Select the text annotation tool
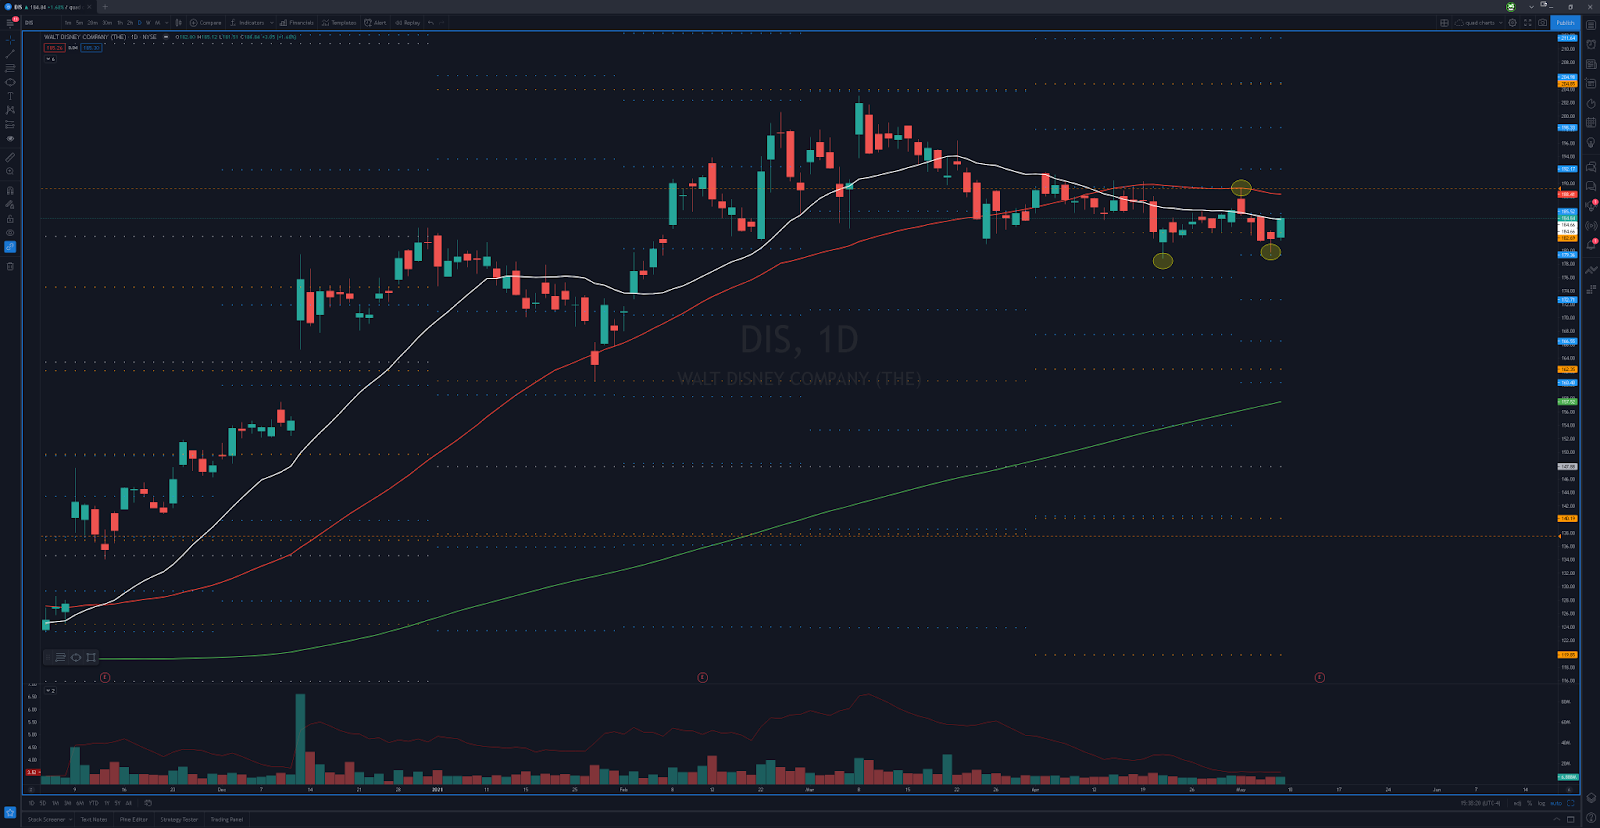This screenshot has width=1600, height=828. [x=10, y=96]
